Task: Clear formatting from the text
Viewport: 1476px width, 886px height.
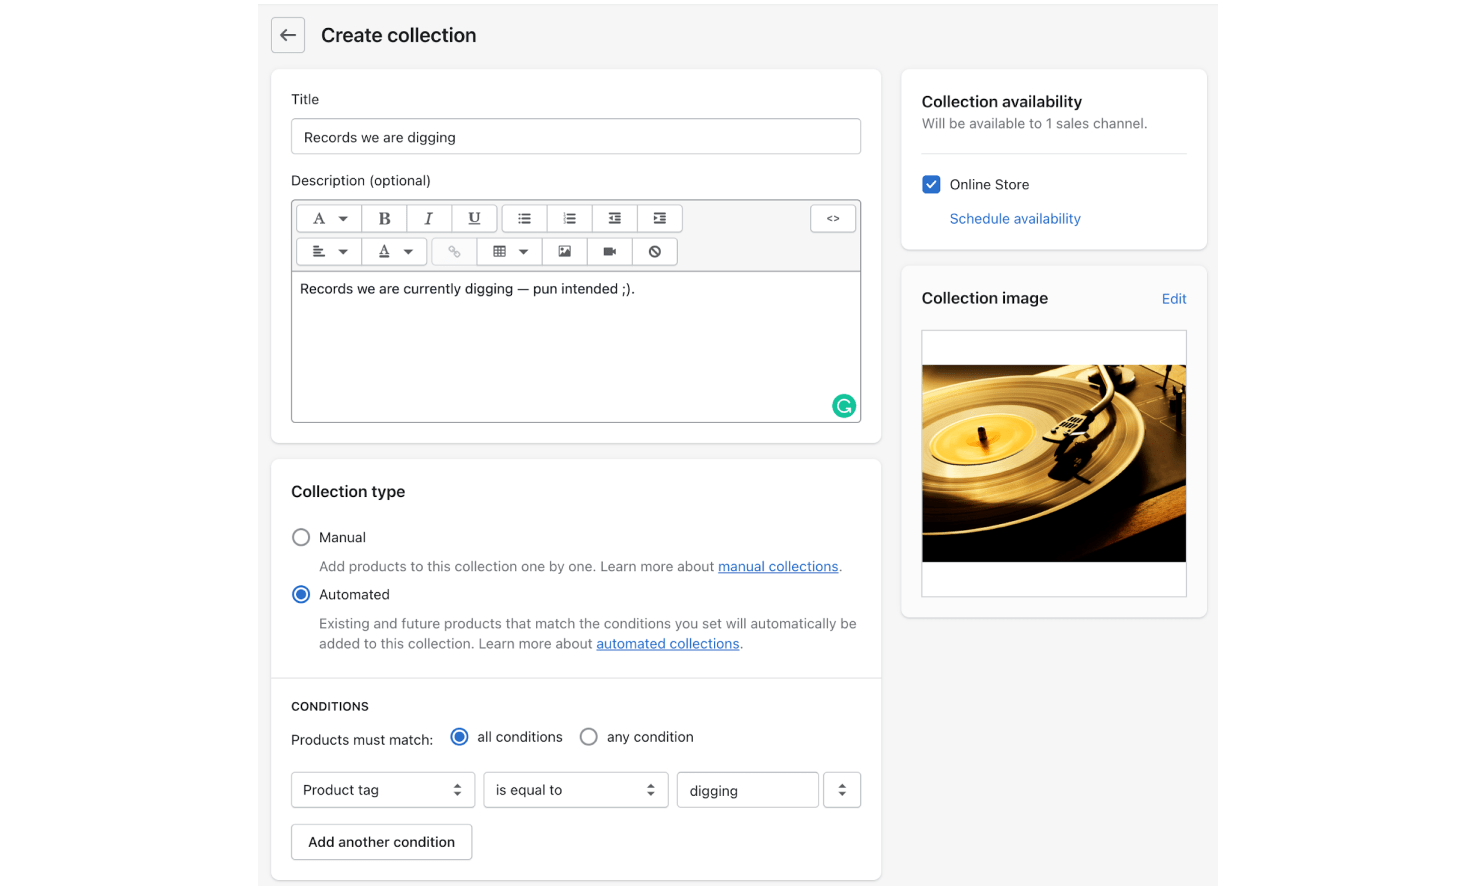Action: tap(655, 251)
